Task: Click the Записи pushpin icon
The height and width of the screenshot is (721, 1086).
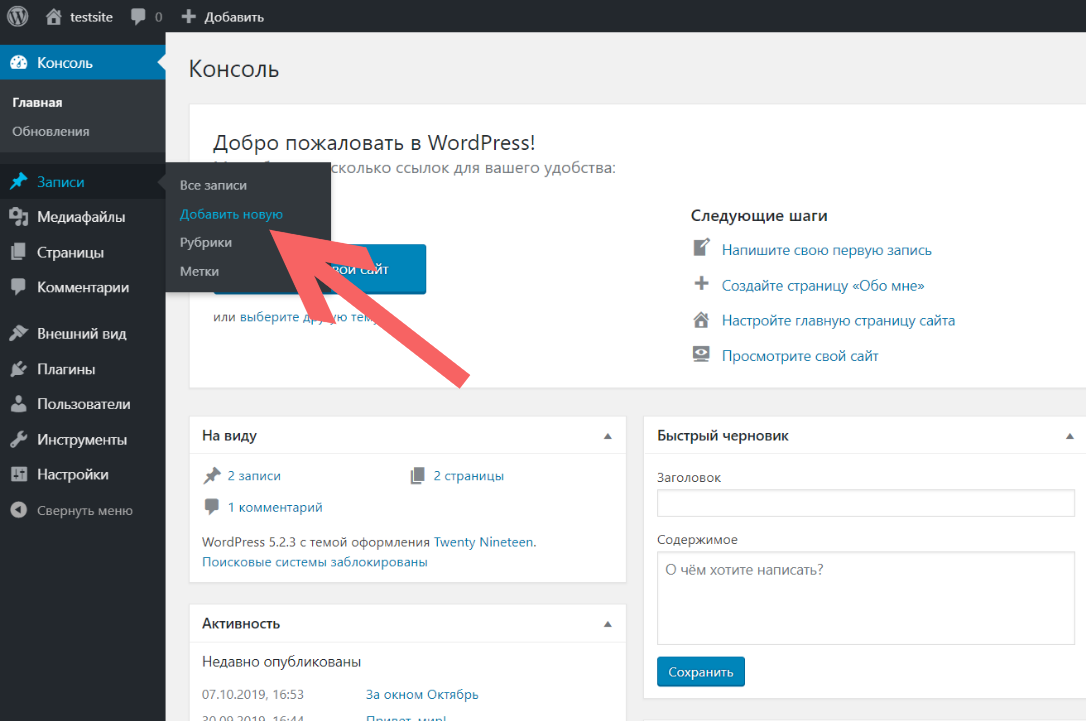Action: 19,181
